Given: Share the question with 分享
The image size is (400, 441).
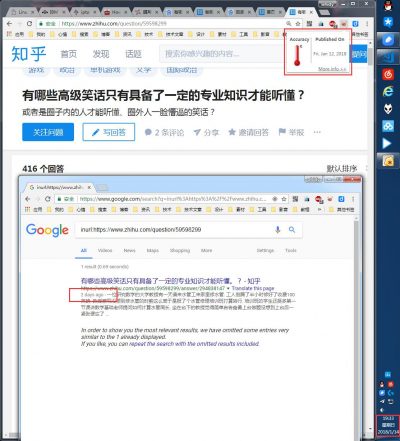Looking at the screenshot, I should [x=206, y=133].
